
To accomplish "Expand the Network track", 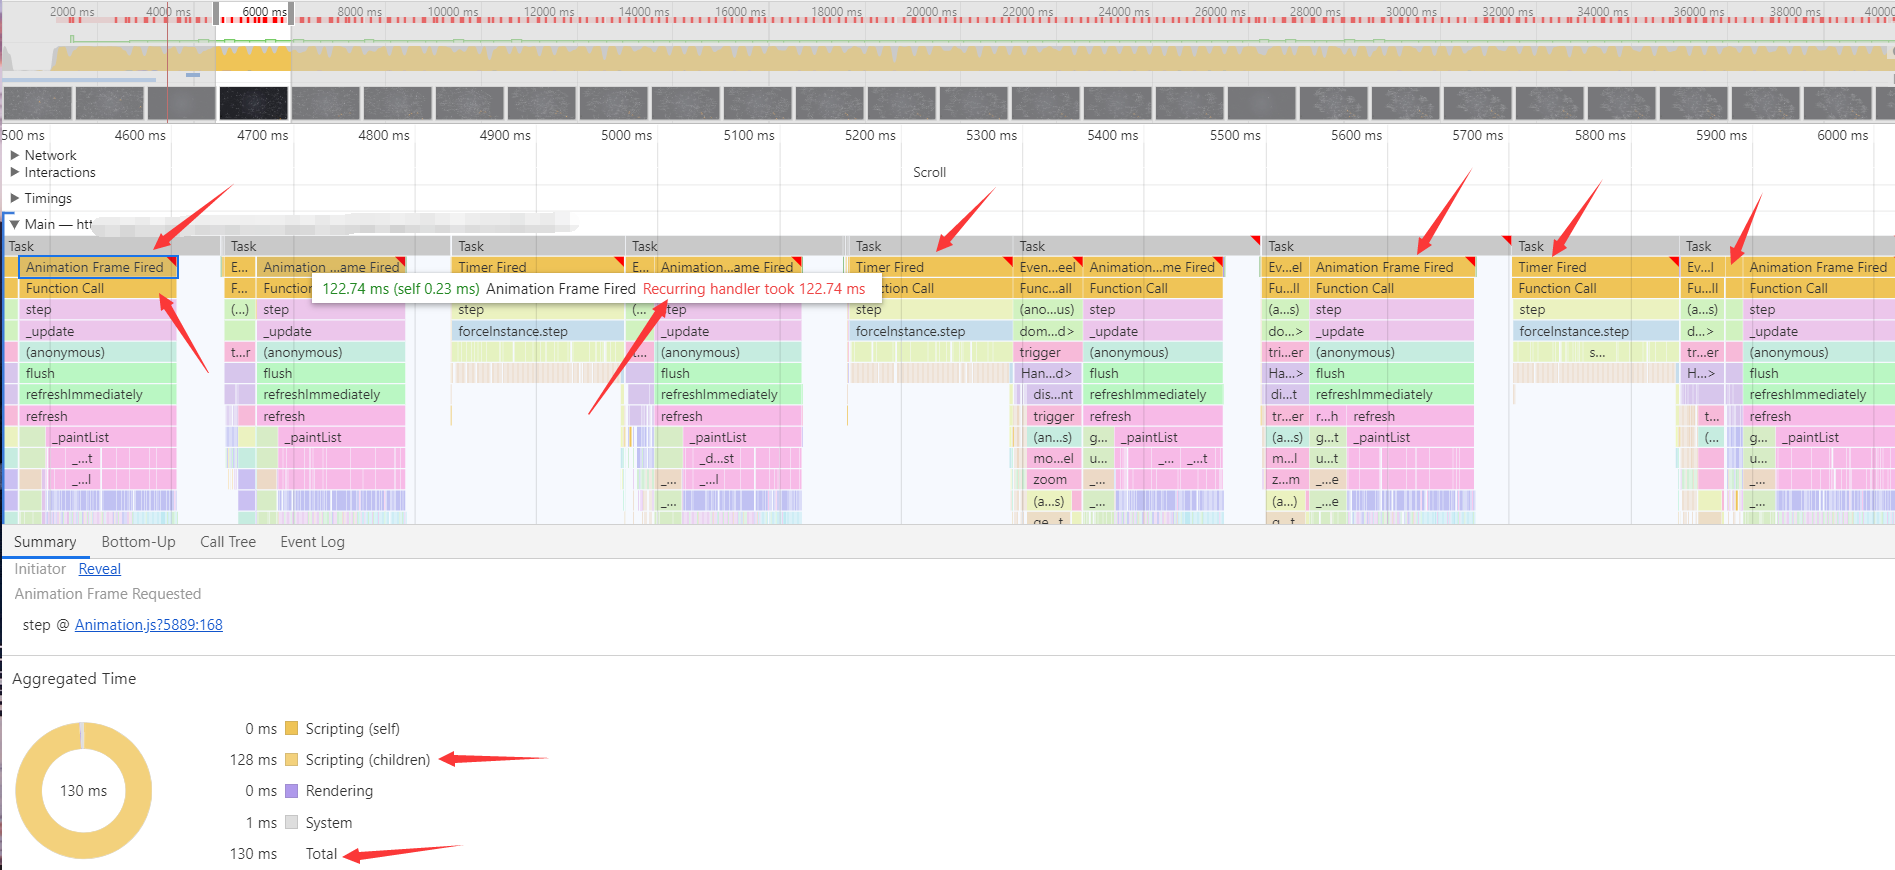I will [x=15, y=155].
